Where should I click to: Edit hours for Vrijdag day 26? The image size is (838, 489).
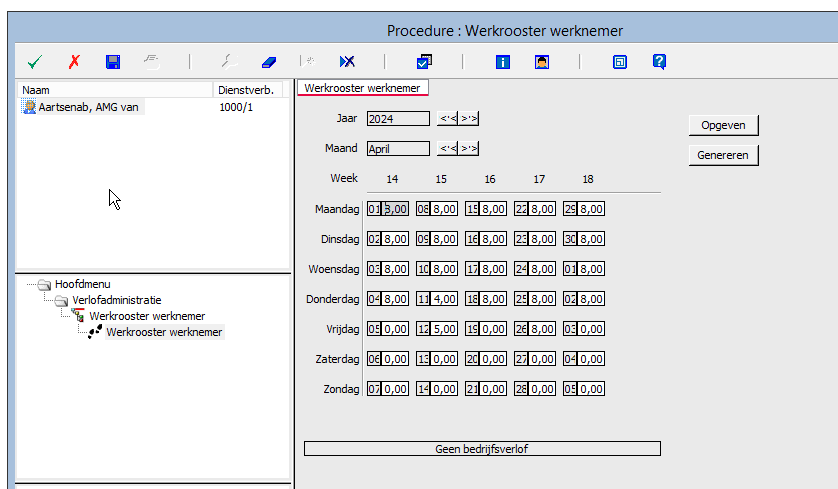click(x=542, y=329)
